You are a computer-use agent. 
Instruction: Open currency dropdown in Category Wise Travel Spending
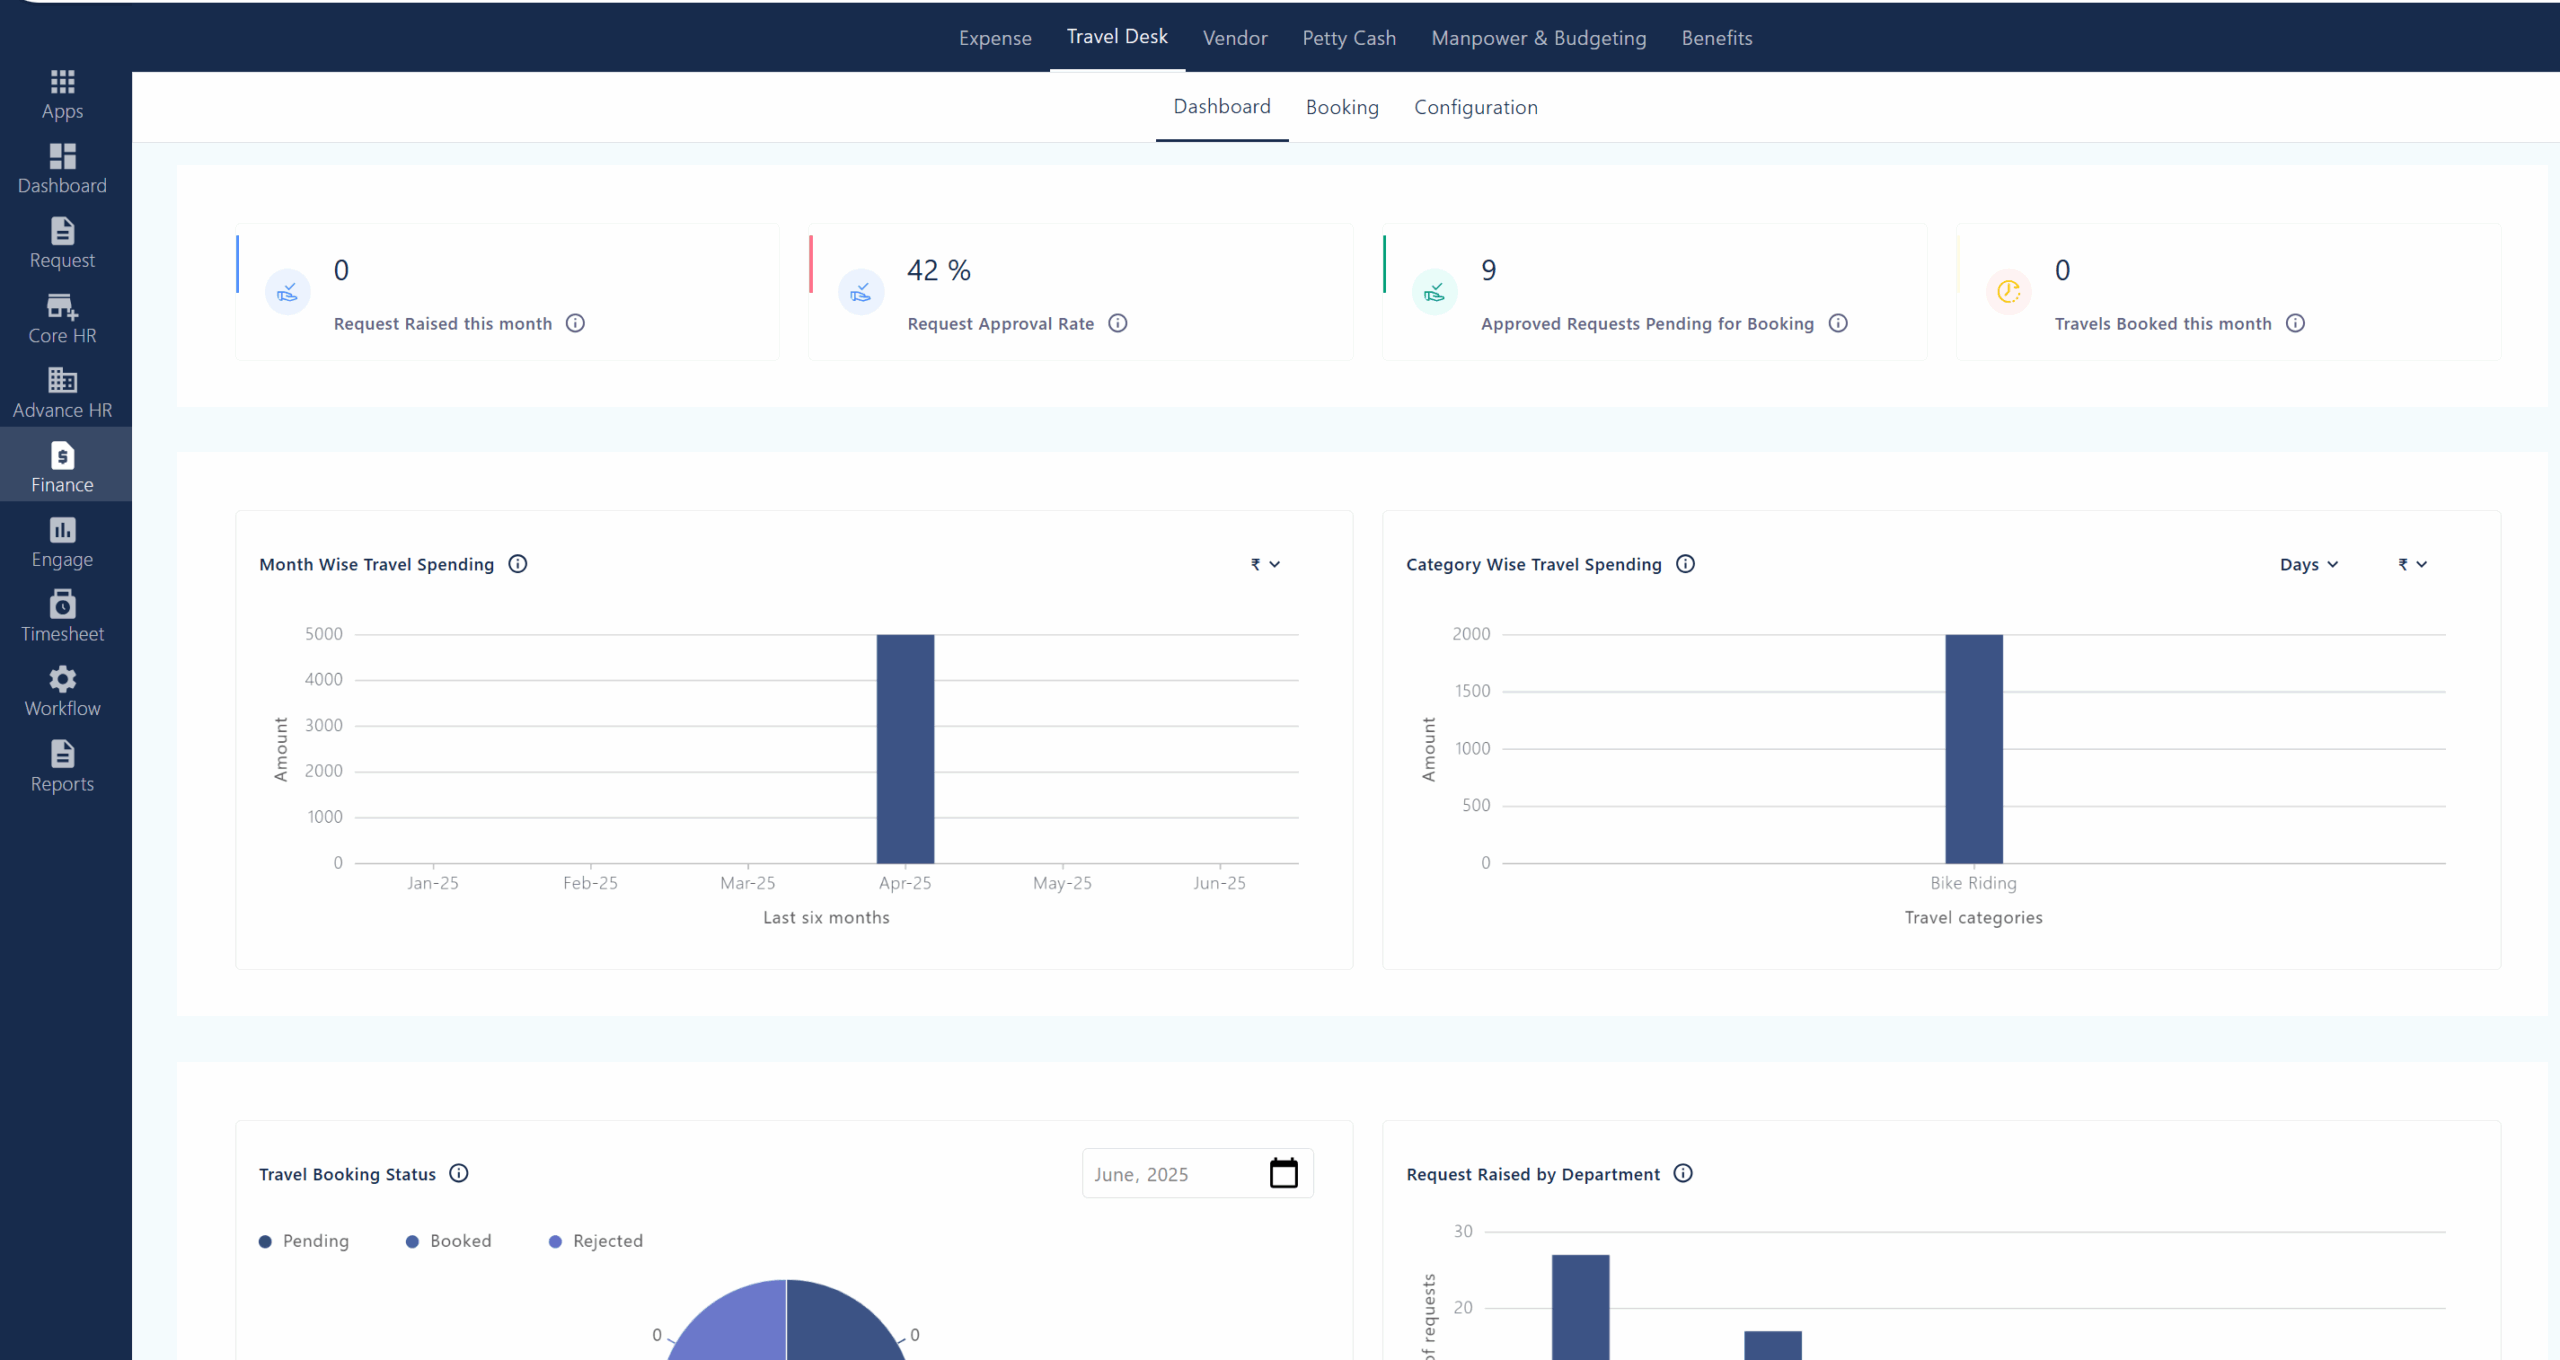pos(2412,564)
